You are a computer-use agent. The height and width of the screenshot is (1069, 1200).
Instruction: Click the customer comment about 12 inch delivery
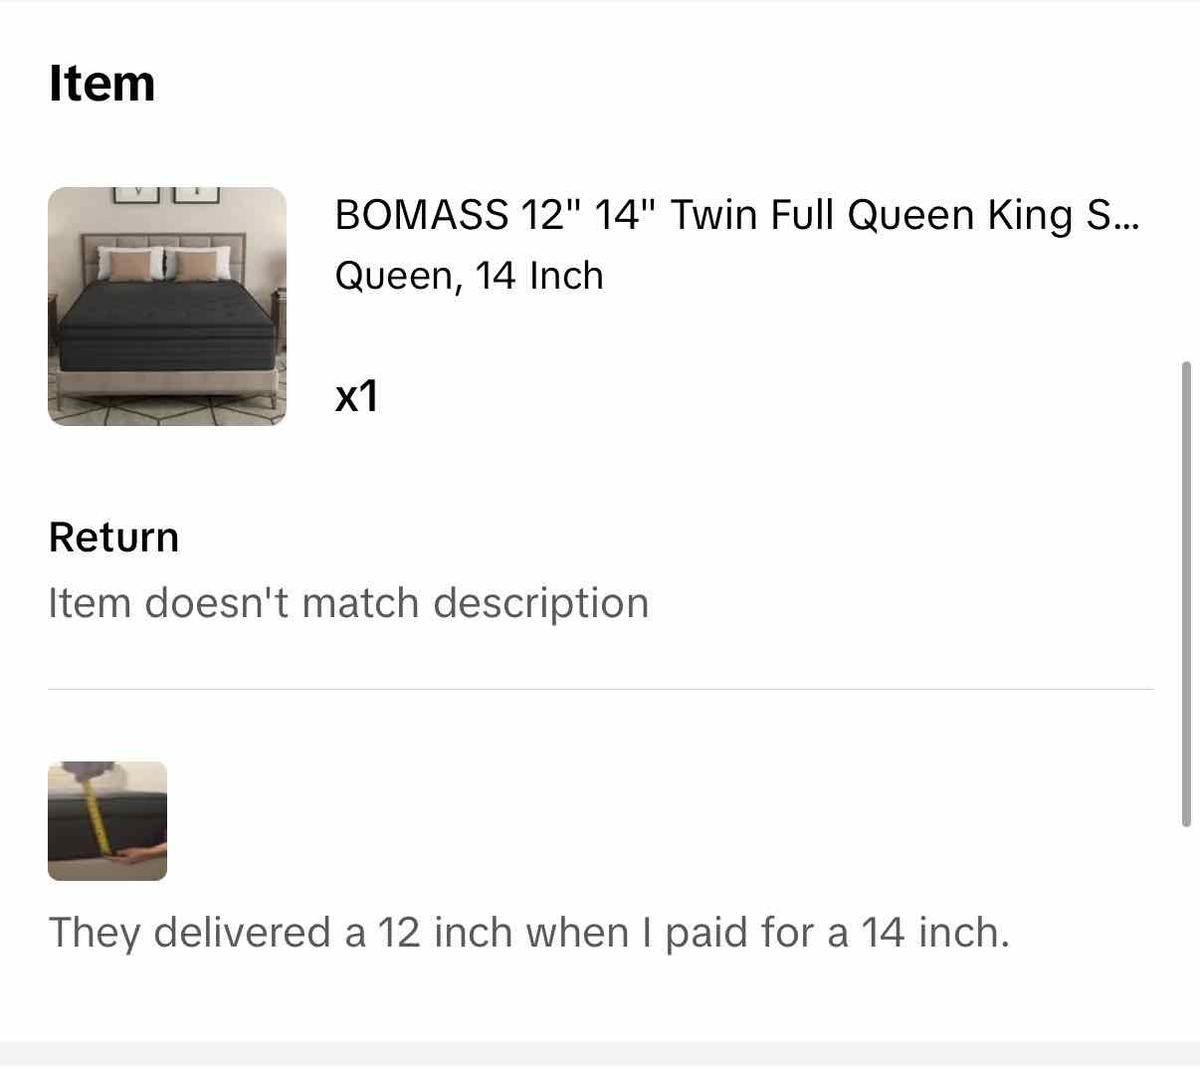[x=531, y=932]
